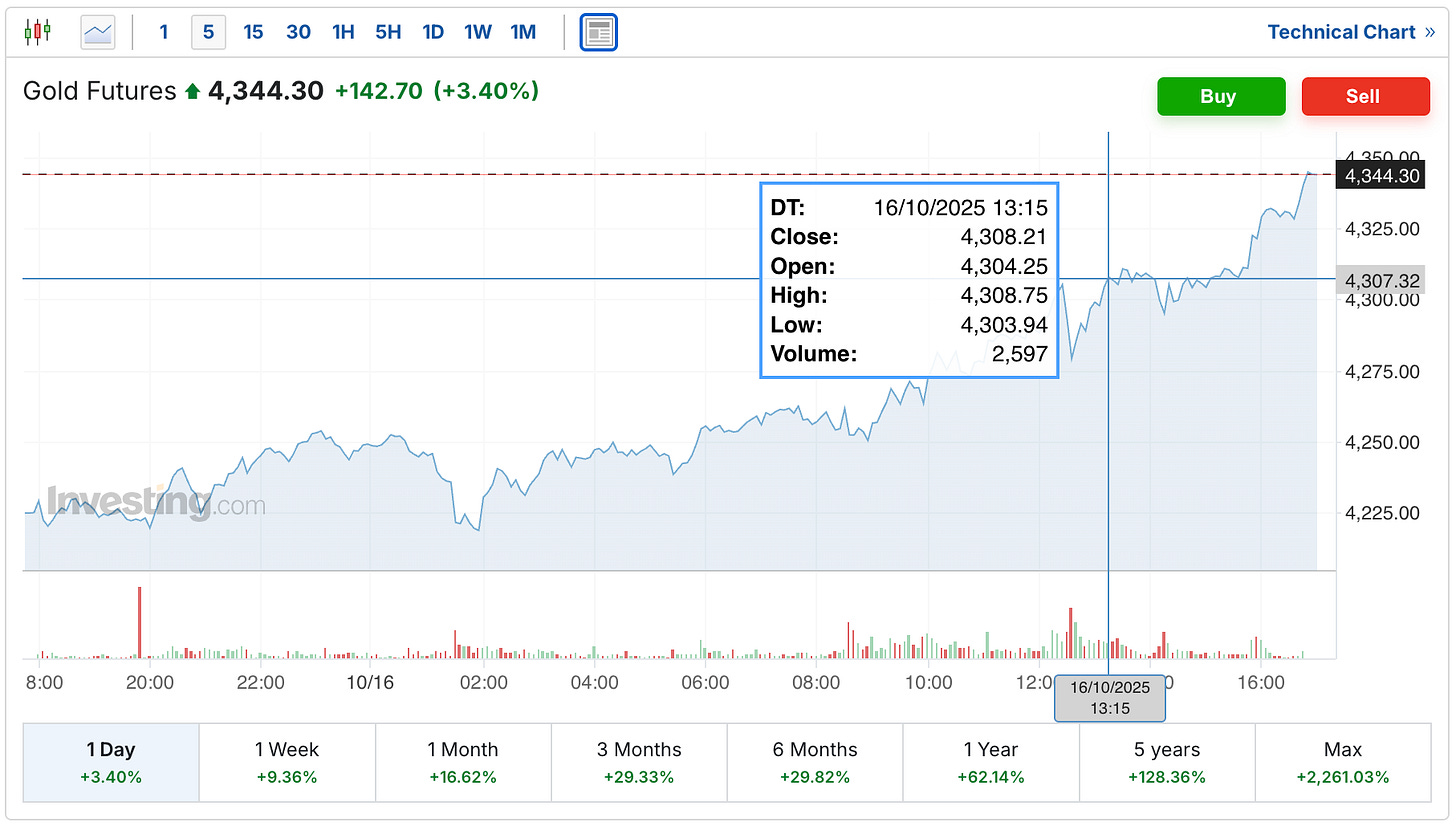Image resolution: width=1456 pixels, height=827 pixels.
Task: Click the 4,344.30 current price label
Action: pos(1382,175)
